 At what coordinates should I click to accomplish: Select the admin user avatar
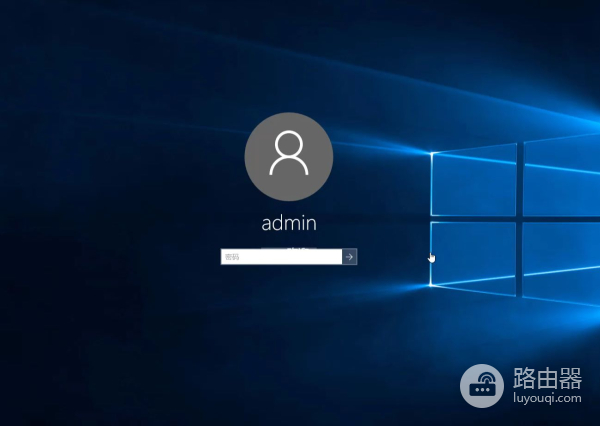289,157
